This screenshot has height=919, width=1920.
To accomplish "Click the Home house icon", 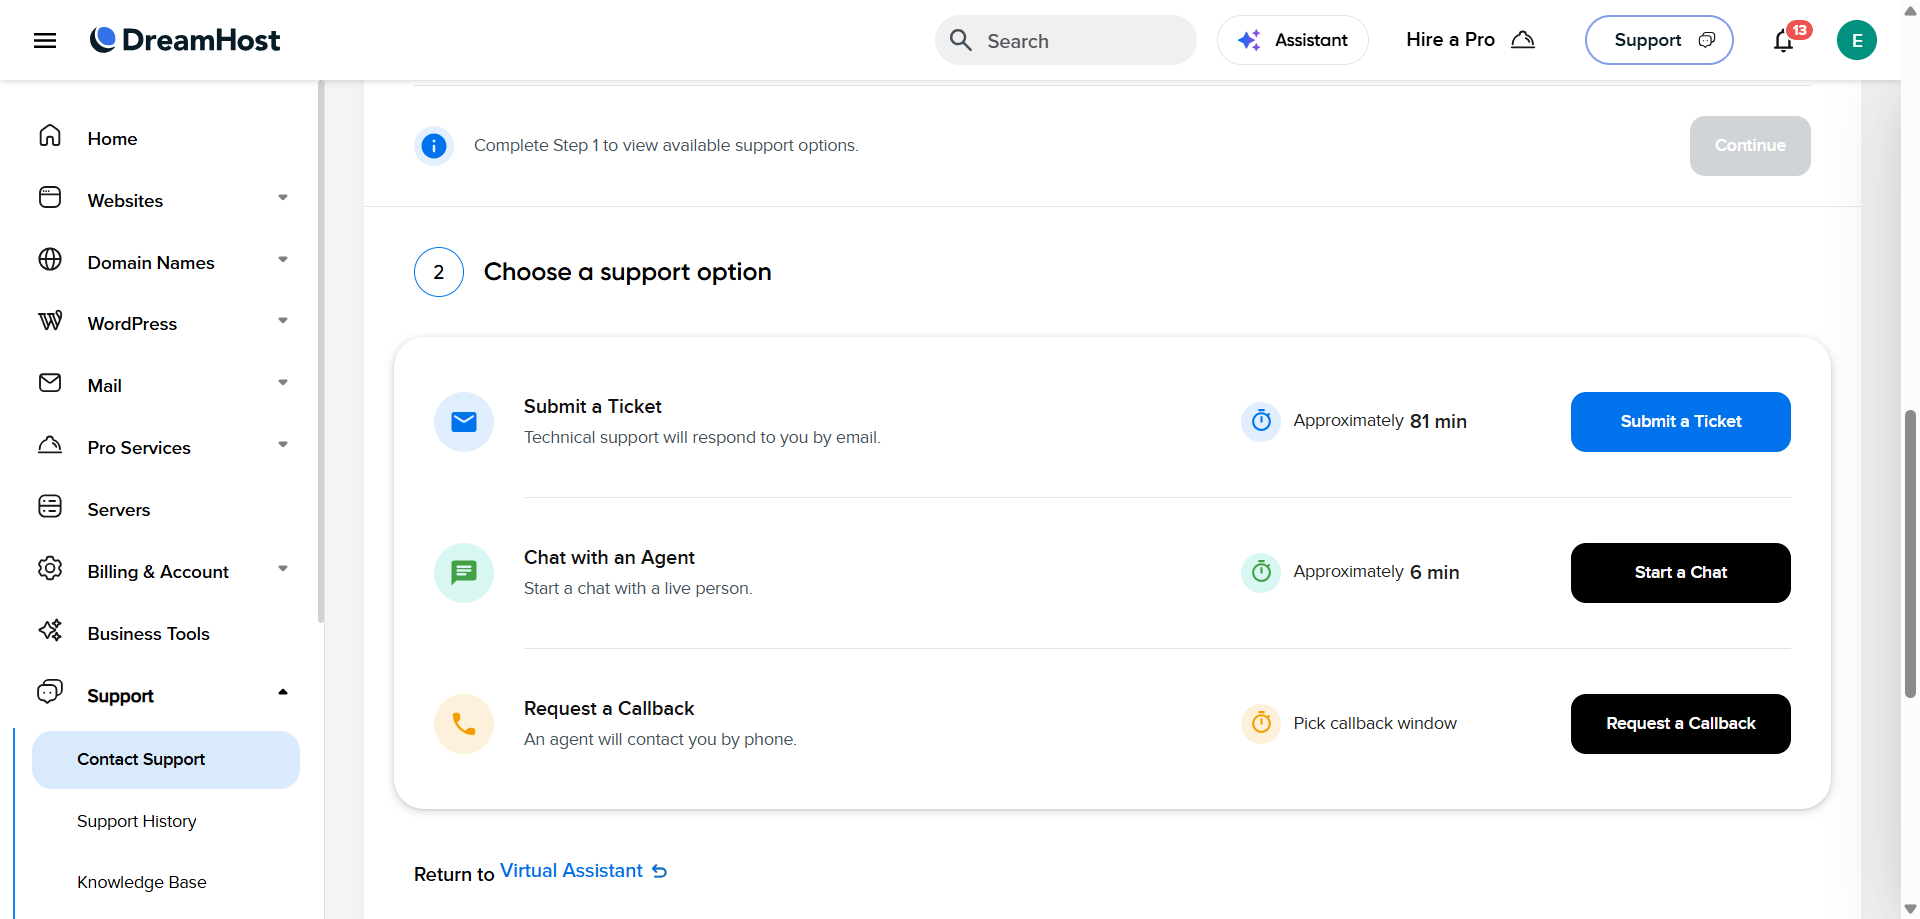I will tap(50, 136).
